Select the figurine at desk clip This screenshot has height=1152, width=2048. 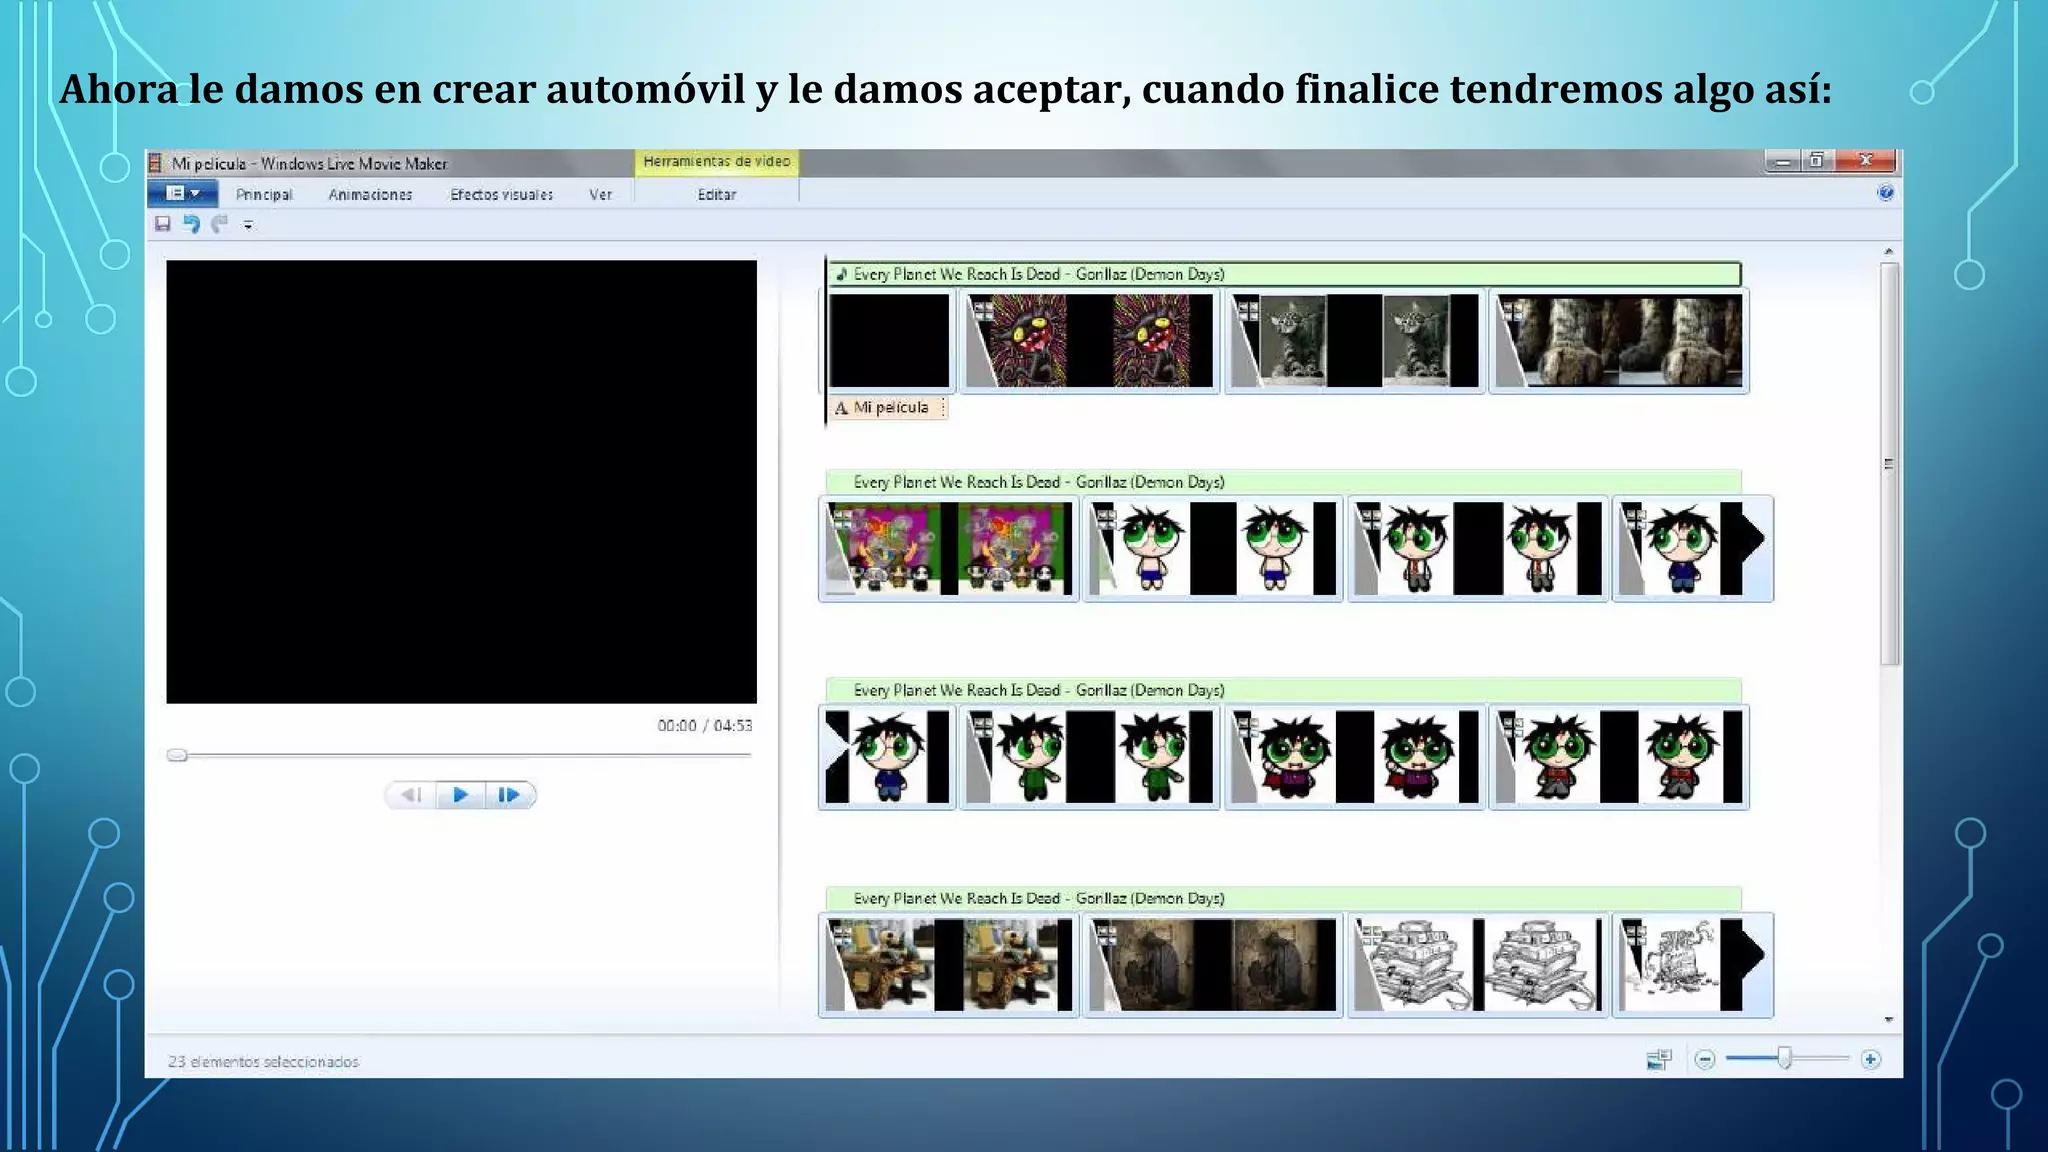[x=948, y=964]
